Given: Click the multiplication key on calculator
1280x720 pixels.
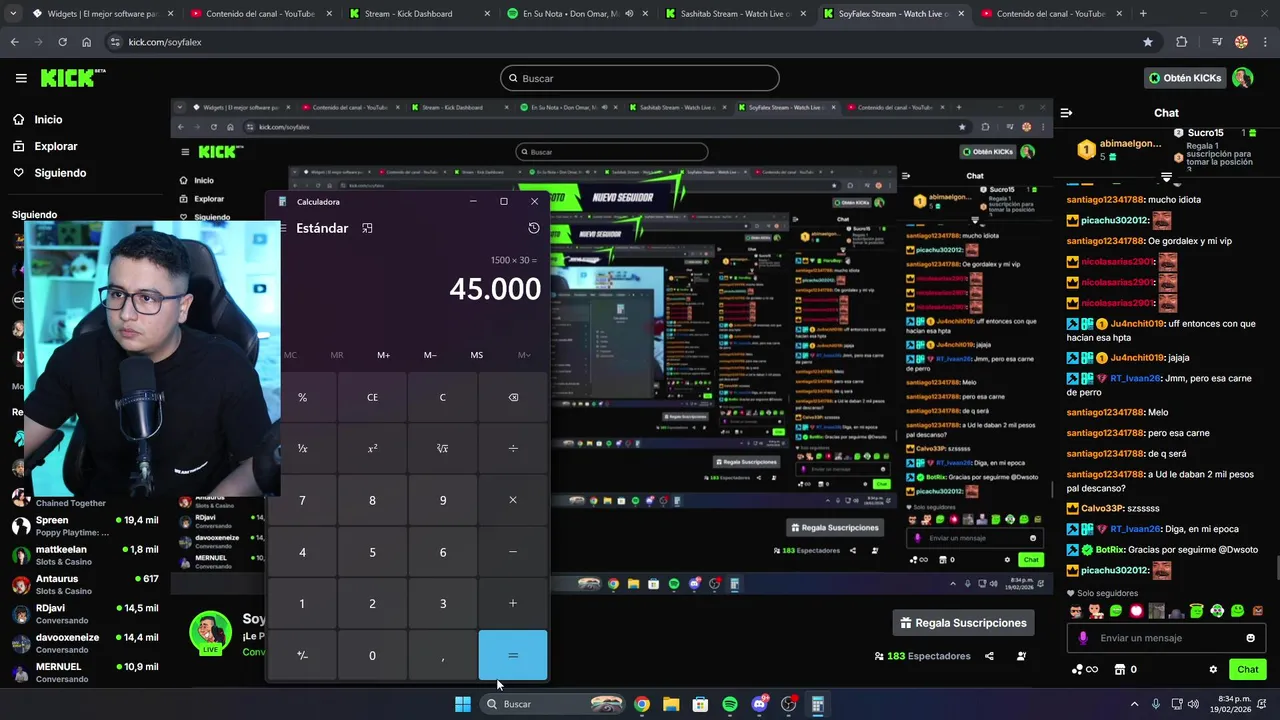Looking at the screenshot, I should click(x=513, y=500).
